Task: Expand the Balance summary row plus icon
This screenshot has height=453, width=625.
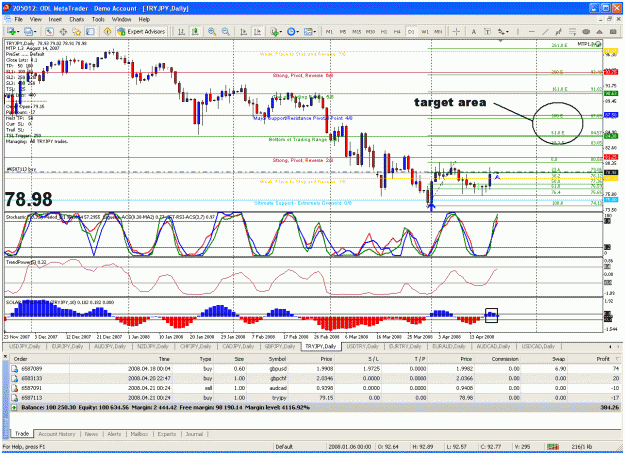Action: (14, 408)
